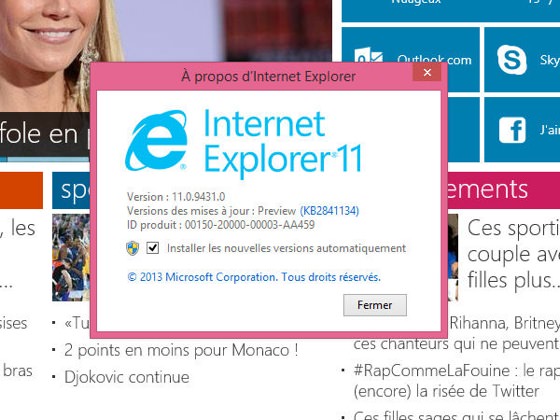Open the "2 points en moins pour Monaco" headline
Viewport: 560px width, 420px height.
[x=181, y=350]
